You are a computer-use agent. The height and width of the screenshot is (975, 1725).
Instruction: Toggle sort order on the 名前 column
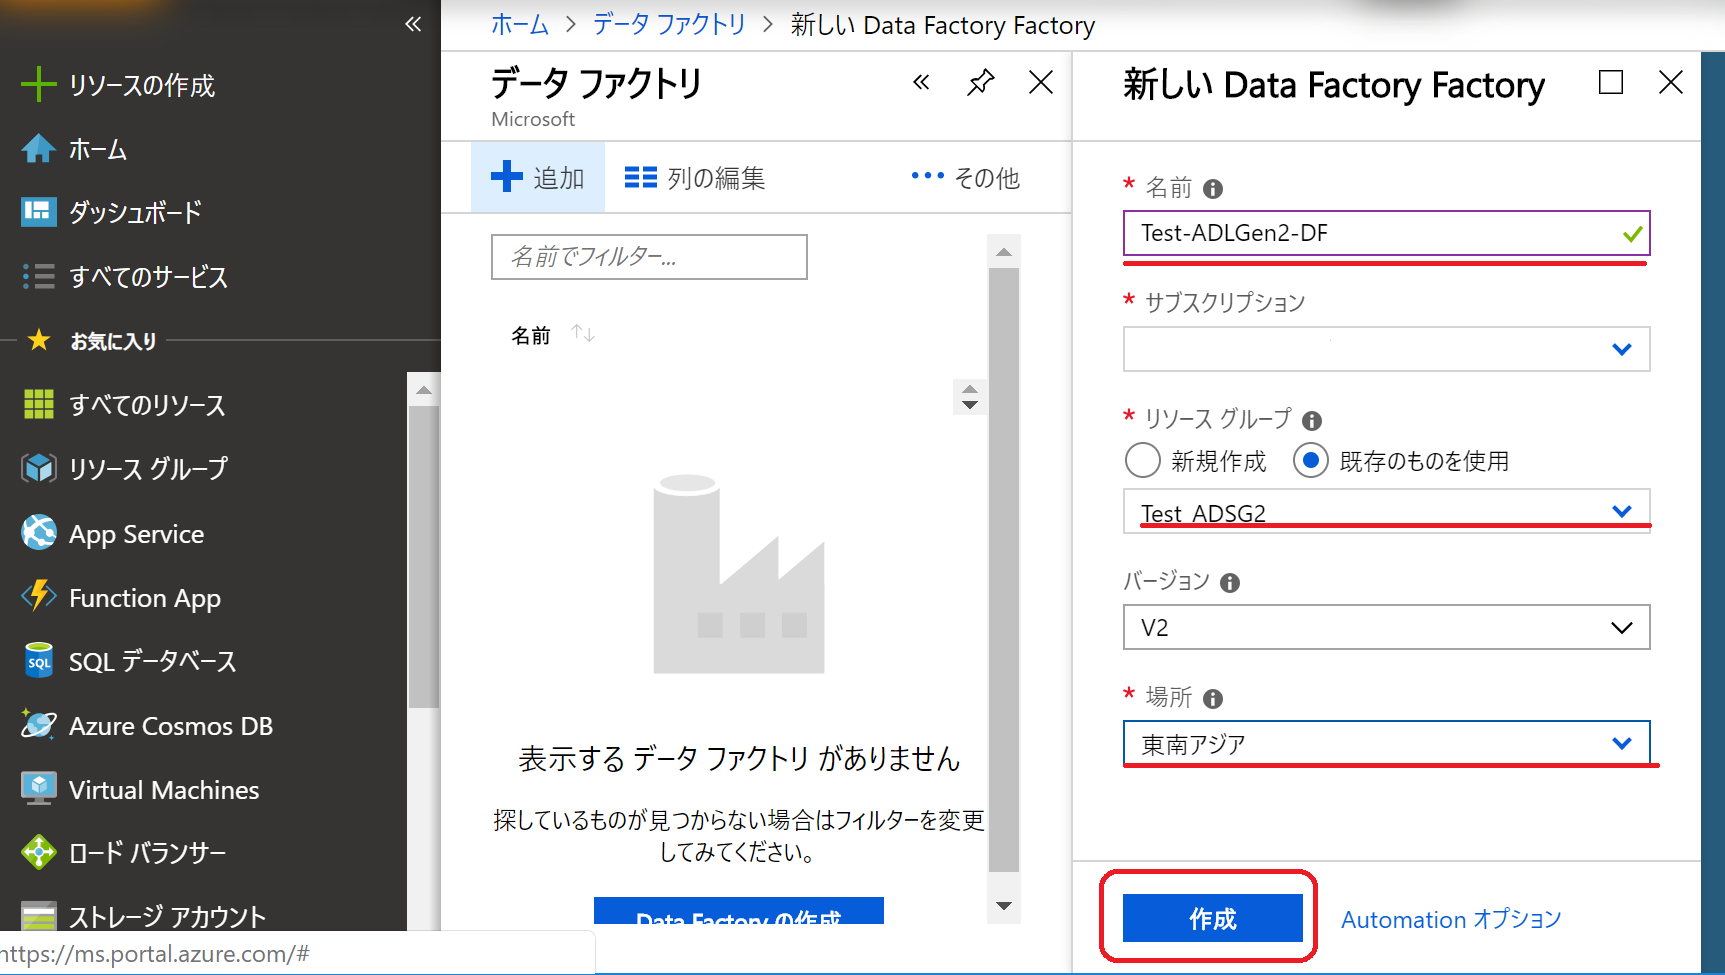(x=583, y=333)
